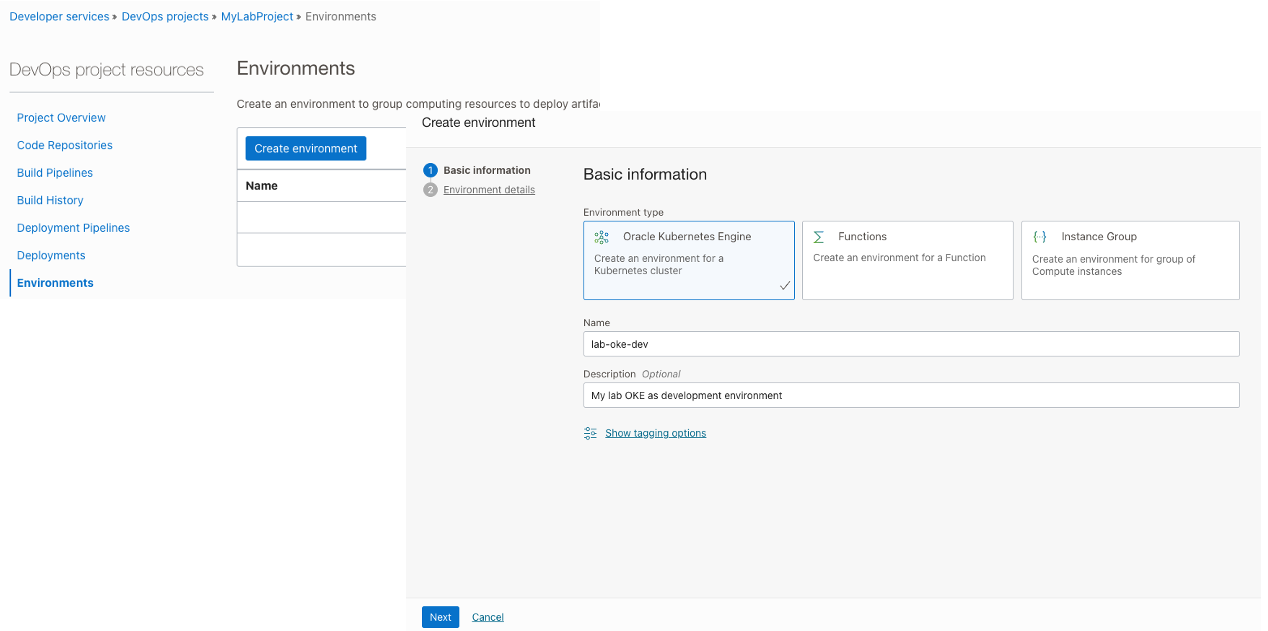Click the Oracle Kubernetes Engine cluster icon
1268x631 pixels.
[x=601, y=237]
